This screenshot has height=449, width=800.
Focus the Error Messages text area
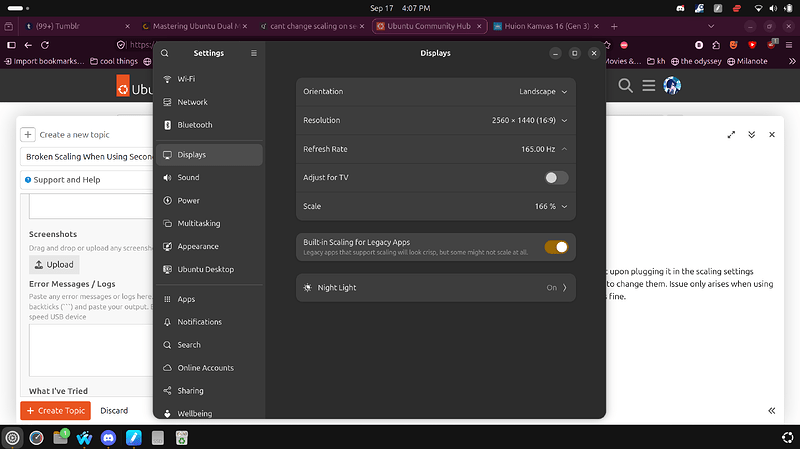[91, 351]
